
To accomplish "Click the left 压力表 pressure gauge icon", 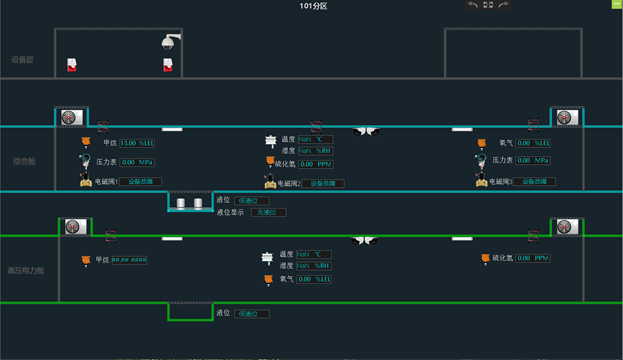I will tap(85, 161).
